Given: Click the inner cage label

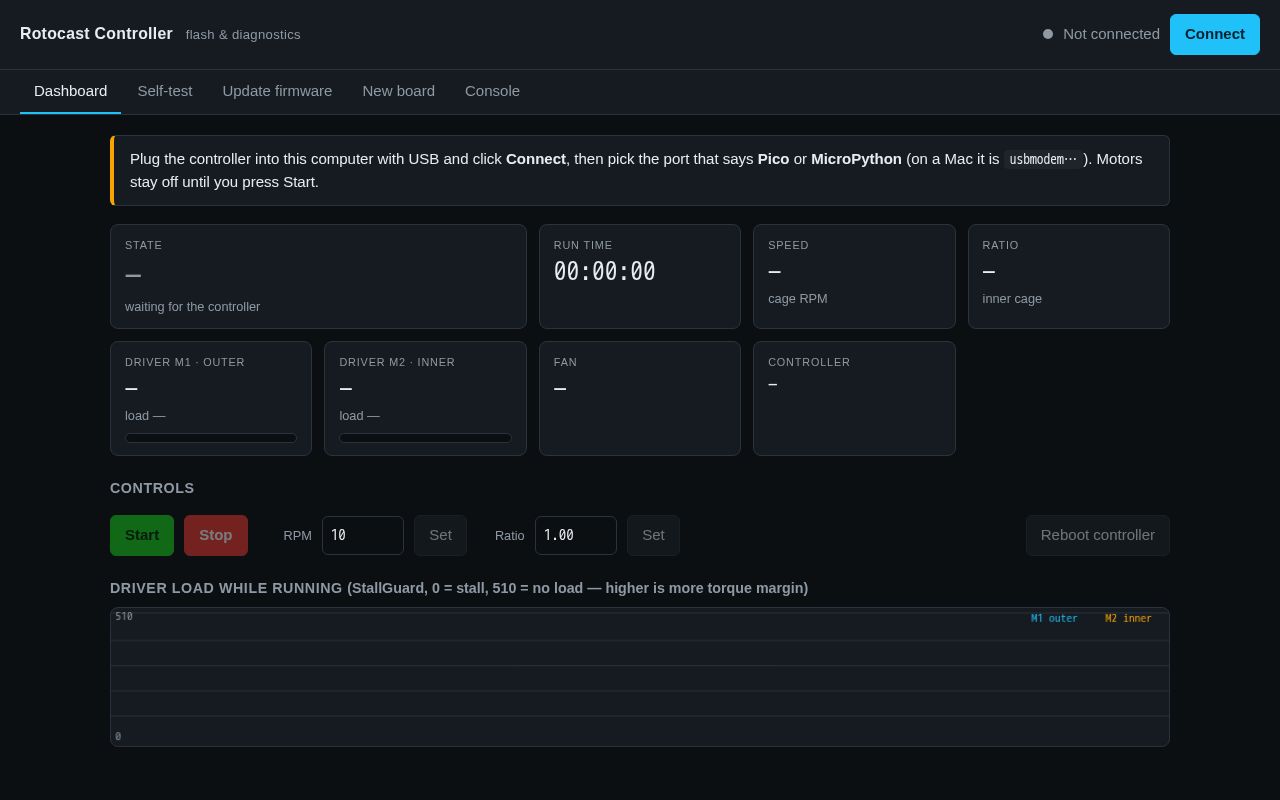Looking at the screenshot, I should click(1012, 299).
